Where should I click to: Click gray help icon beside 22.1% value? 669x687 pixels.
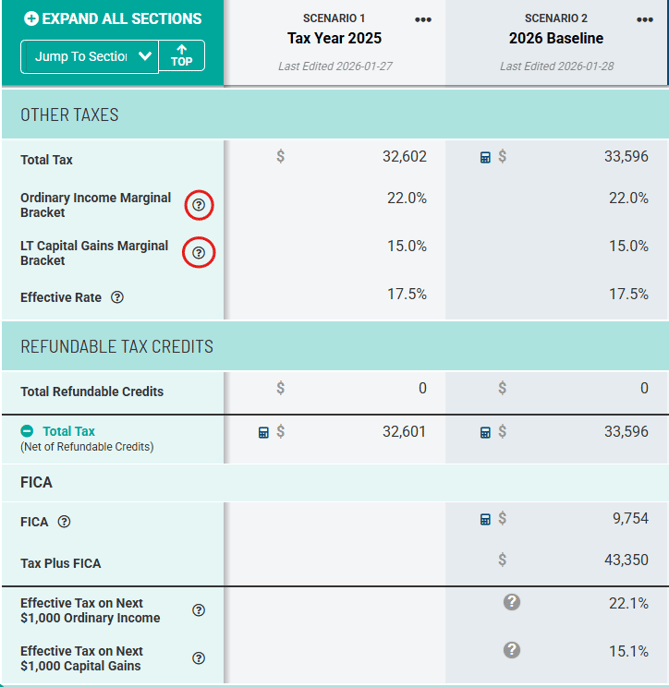pos(511,602)
